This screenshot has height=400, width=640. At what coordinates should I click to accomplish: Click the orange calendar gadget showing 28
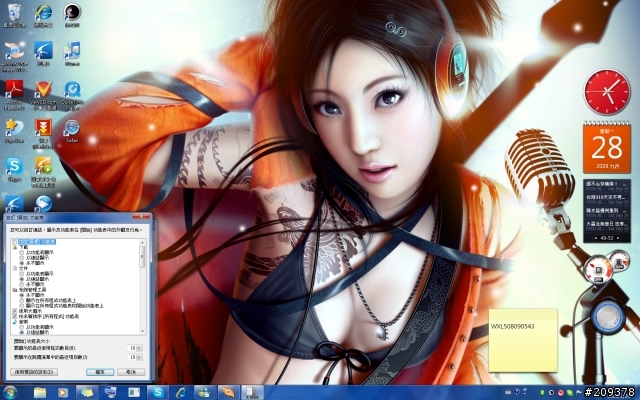click(607, 148)
